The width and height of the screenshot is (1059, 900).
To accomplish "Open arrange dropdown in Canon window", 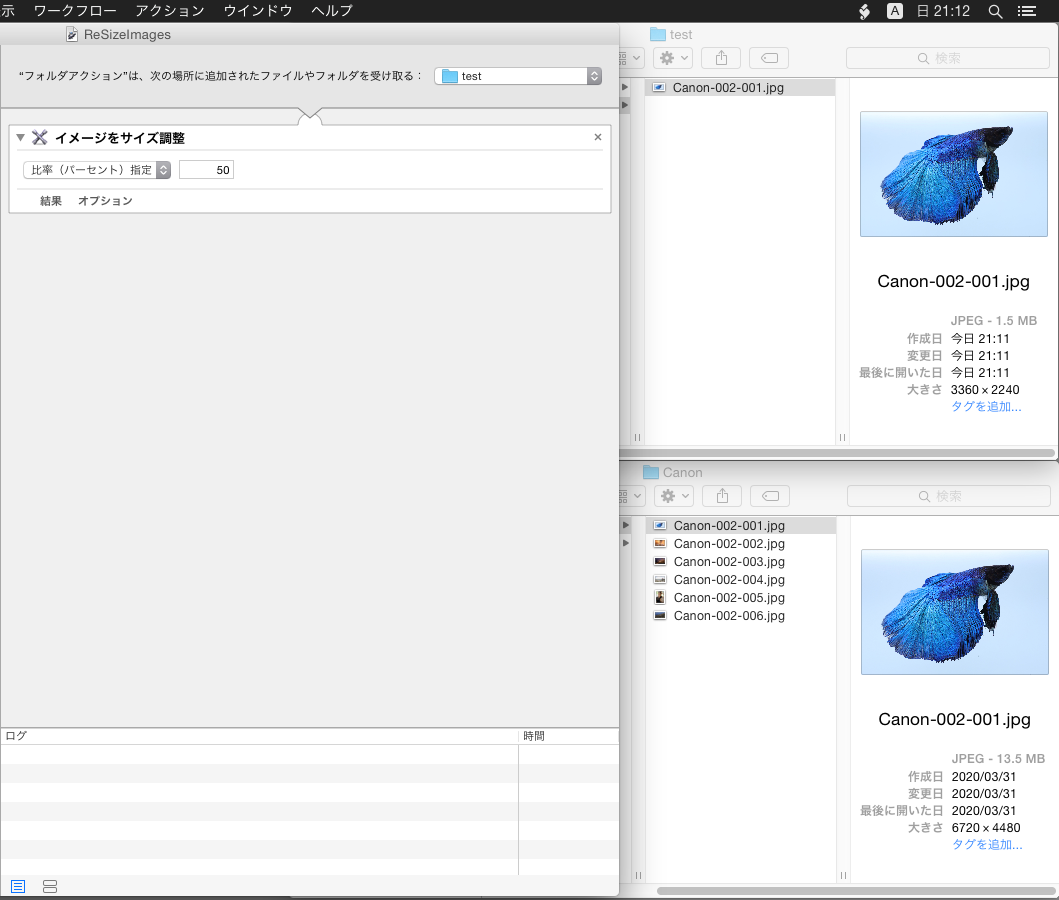I will click(x=632, y=496).
